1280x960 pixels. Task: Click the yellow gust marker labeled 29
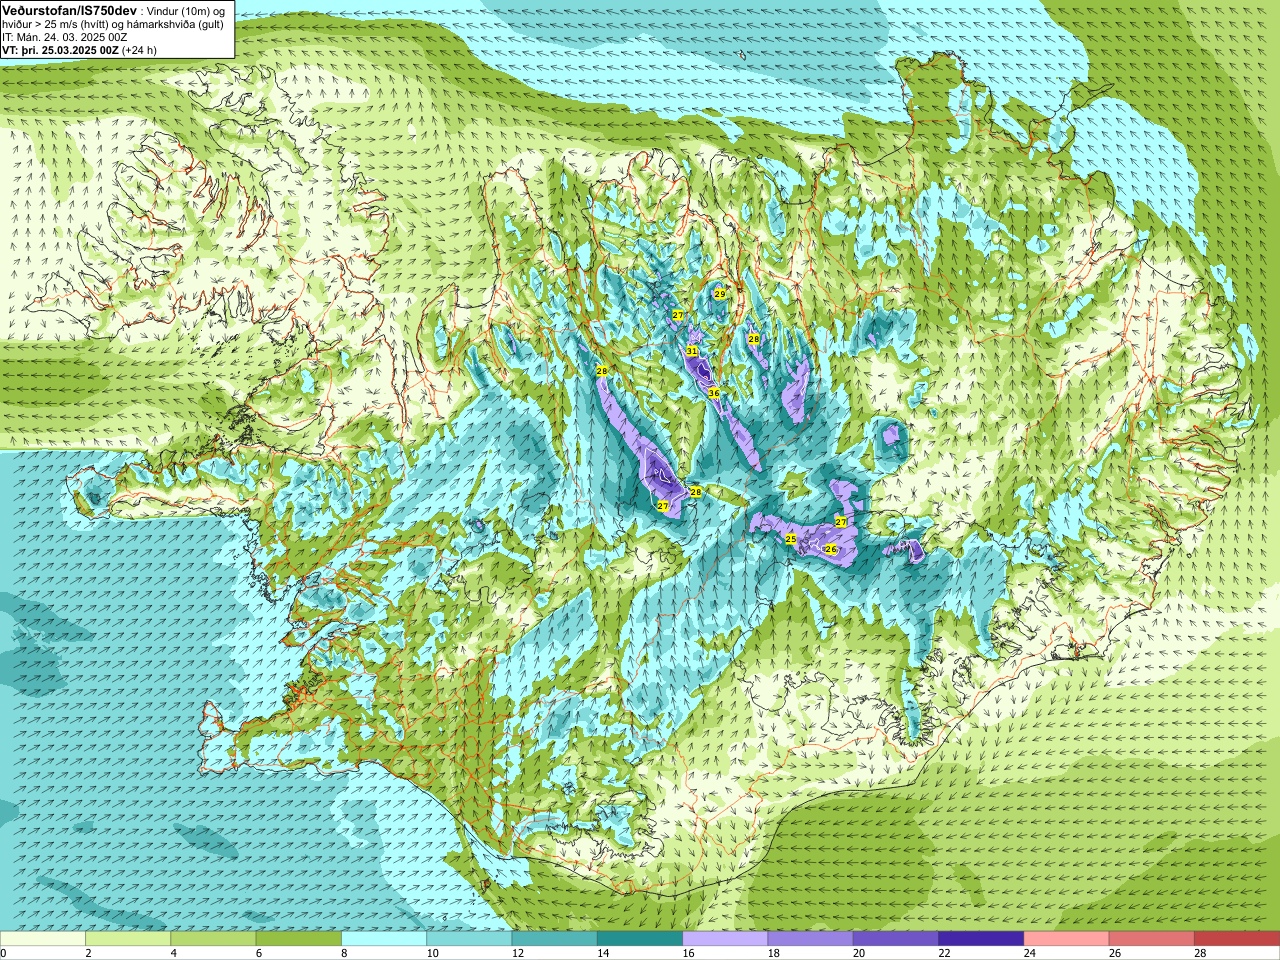coord(720,293)
